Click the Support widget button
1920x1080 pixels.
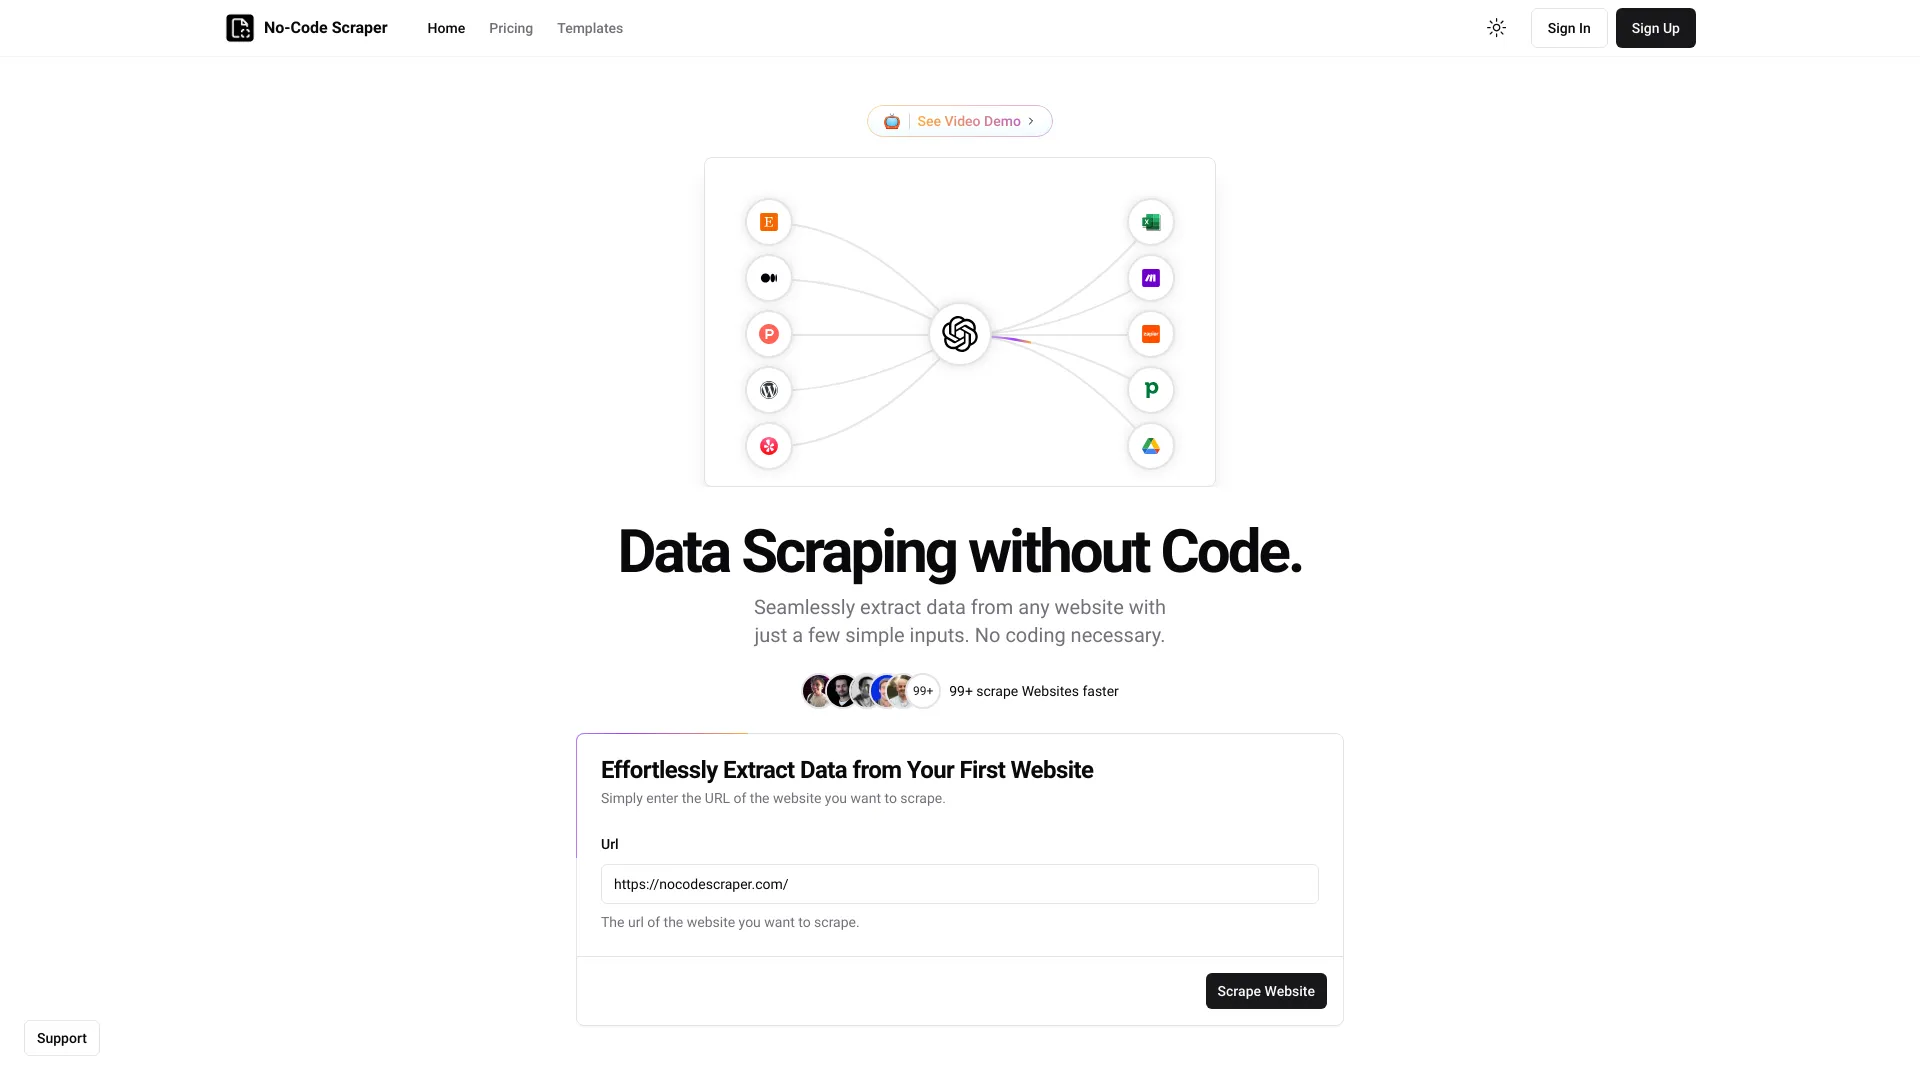pyautogui.click(x=62, y=1038)
